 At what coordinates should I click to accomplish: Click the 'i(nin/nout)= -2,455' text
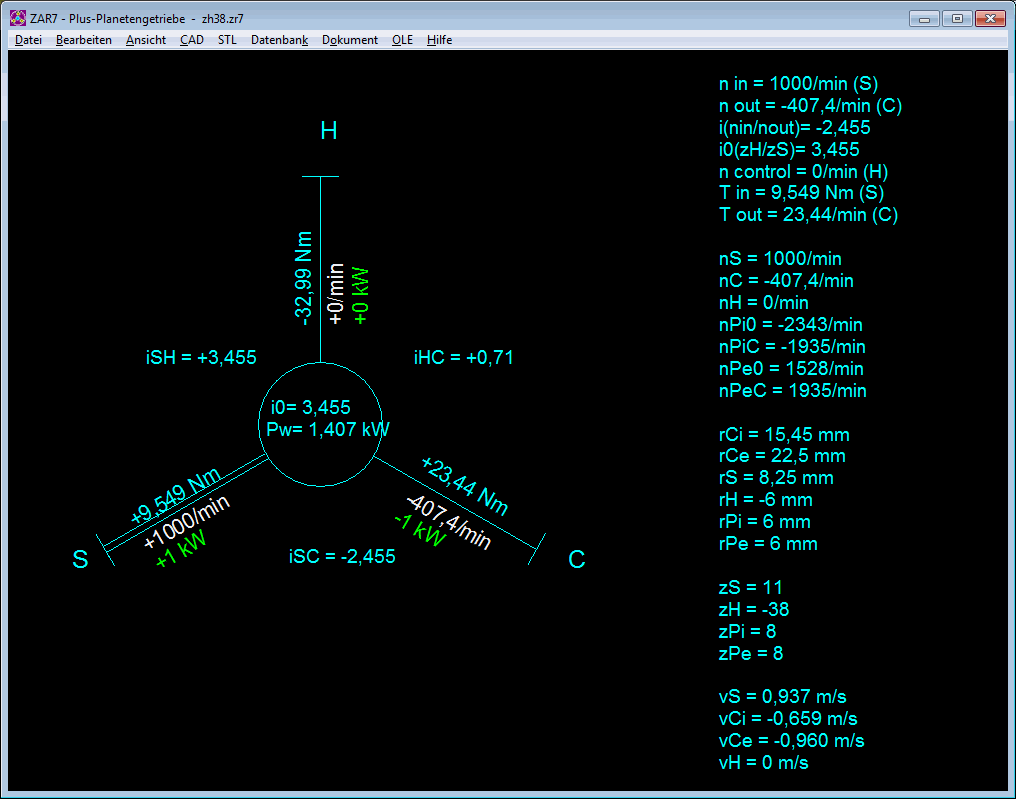pyautogui.click(x=794, y=128)
